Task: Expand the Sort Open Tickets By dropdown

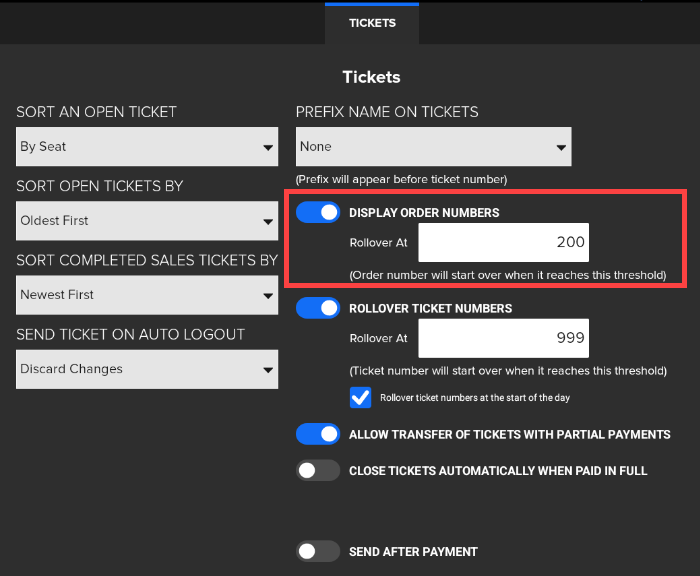Action: 147,221
